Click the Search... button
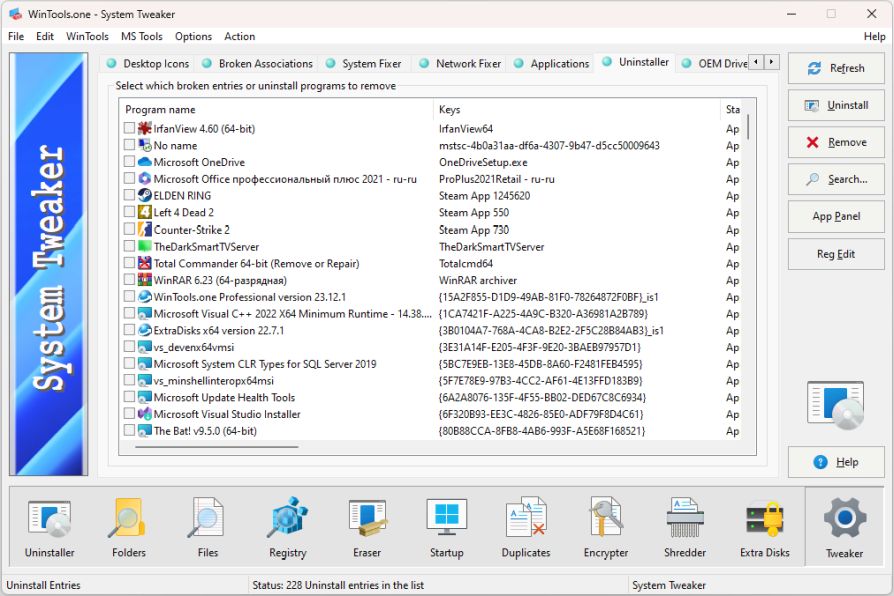Viewport: 894px width, 596px height. click(836, 179)
